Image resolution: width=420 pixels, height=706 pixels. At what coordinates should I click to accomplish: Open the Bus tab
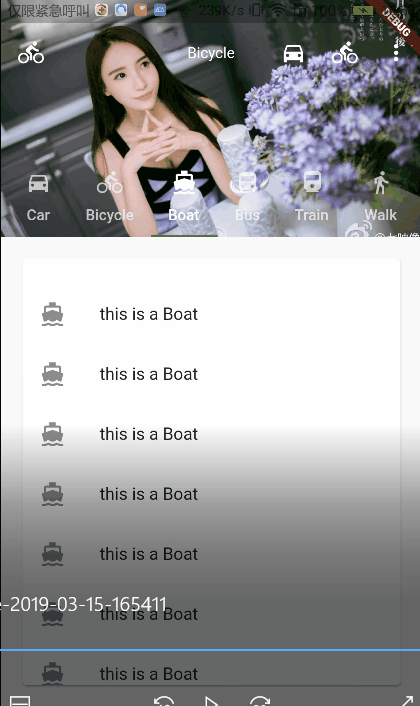(247, 198)
